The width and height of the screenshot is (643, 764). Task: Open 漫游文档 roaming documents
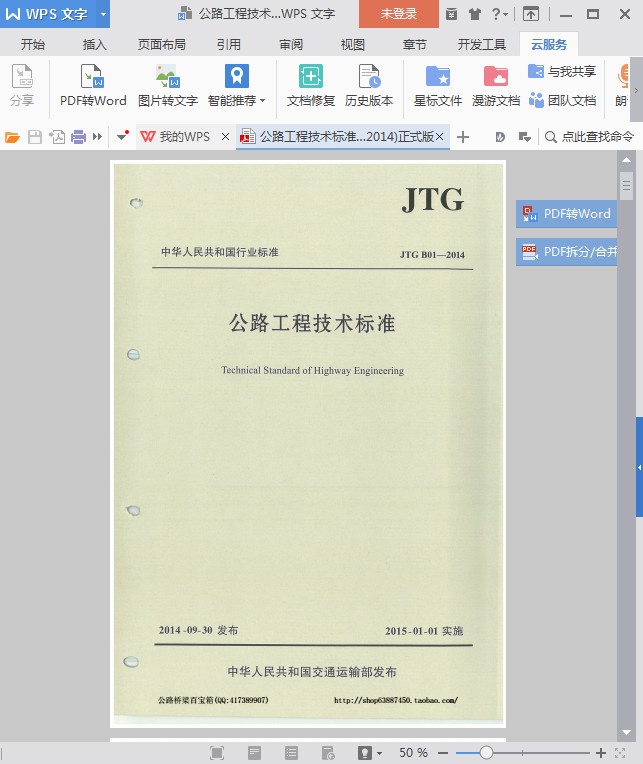tap(496, 86)
